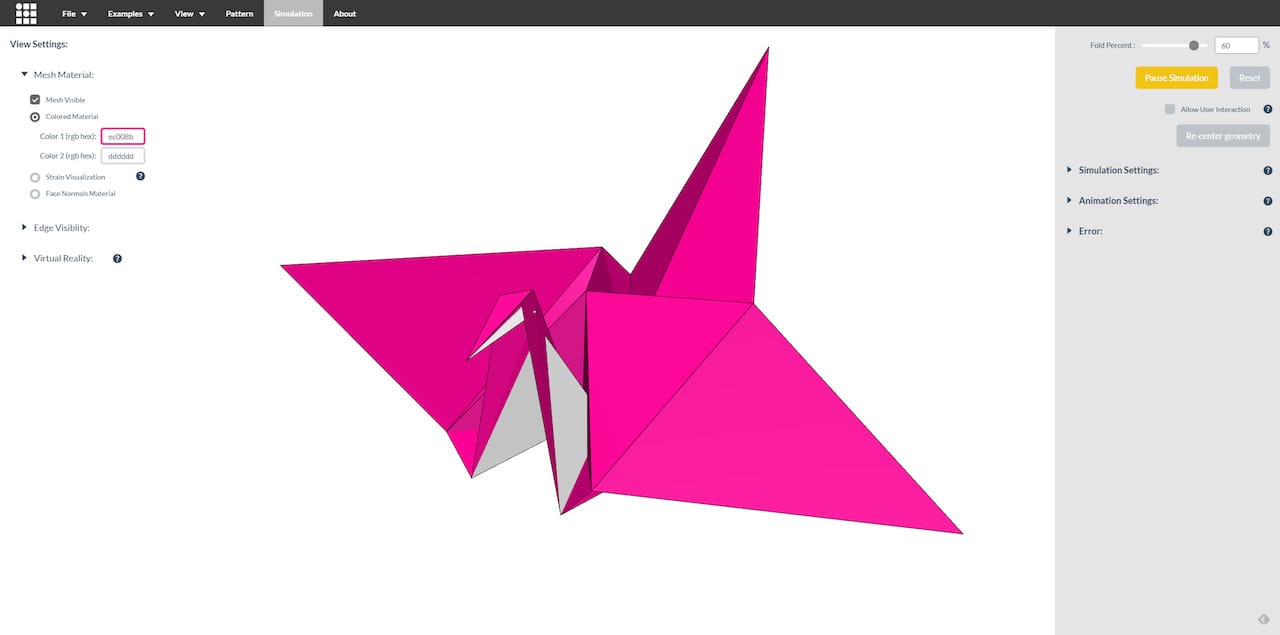1280x635 pixels.
Task: Click the help icon next to Error
Action: pos(1267,231)
